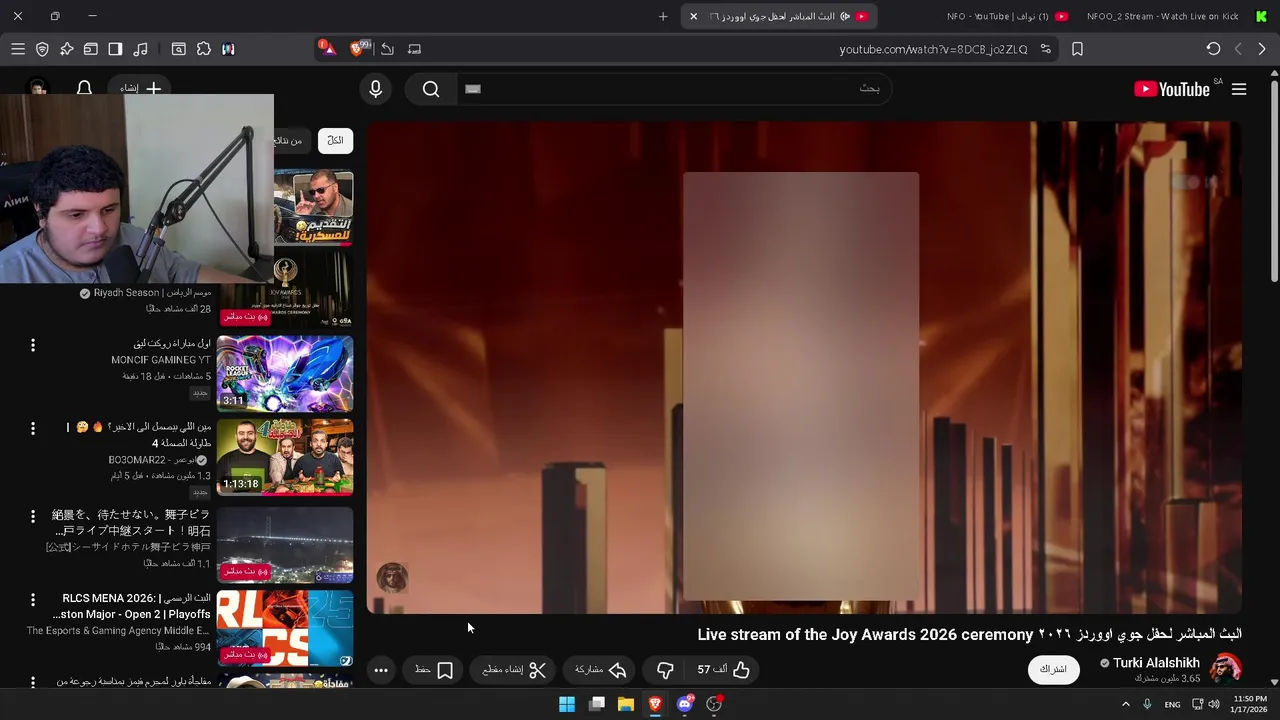This screenshot has width=1280, height=720.
Task: Open Turki Alalshikh channel name link
Action: (x=1156, y=663)
